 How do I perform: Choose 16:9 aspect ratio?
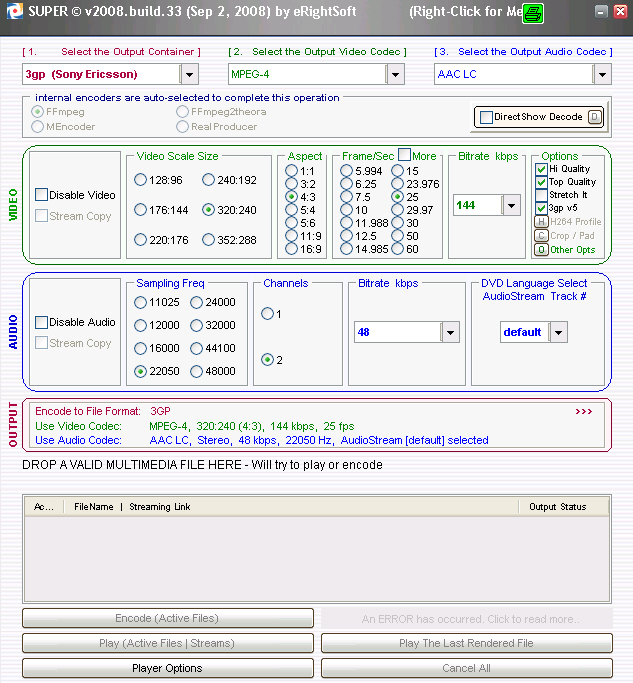click(x=291, y=249)
